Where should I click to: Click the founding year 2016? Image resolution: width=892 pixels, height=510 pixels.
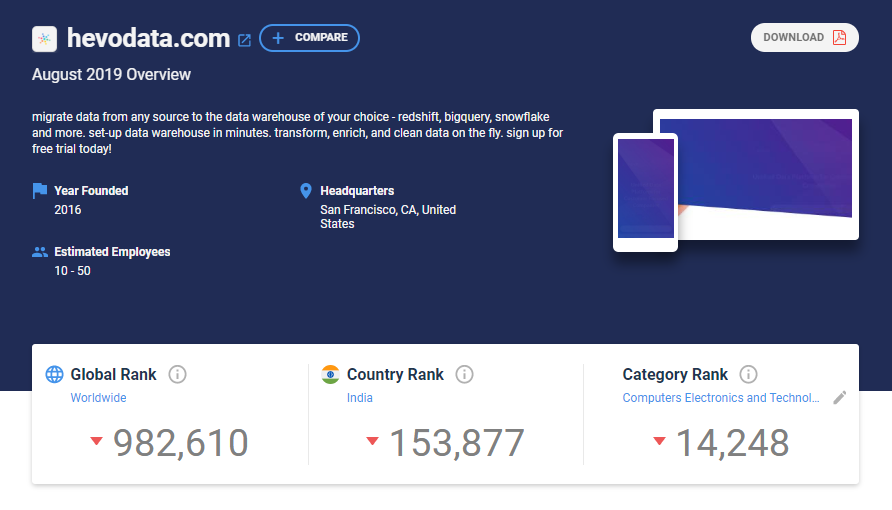pos(68,210)
